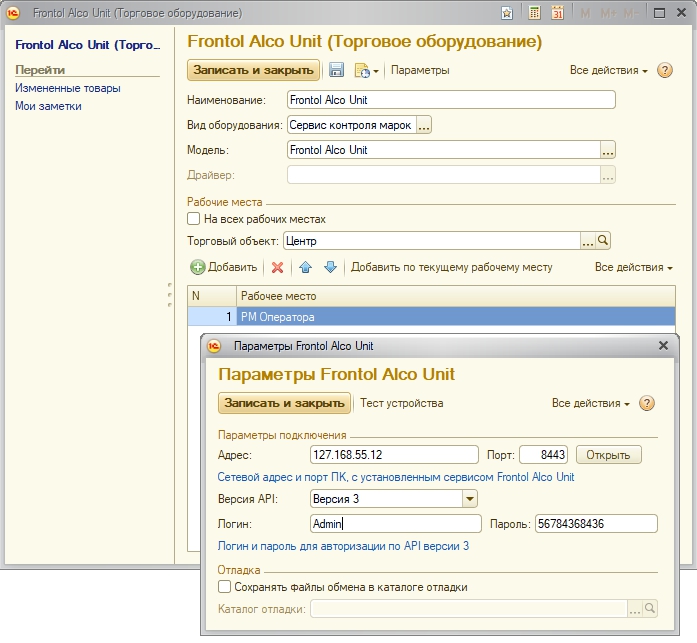Open Все действия menu in main form header
The width and height of the screenshot is (697, 643).
(609, 70)
